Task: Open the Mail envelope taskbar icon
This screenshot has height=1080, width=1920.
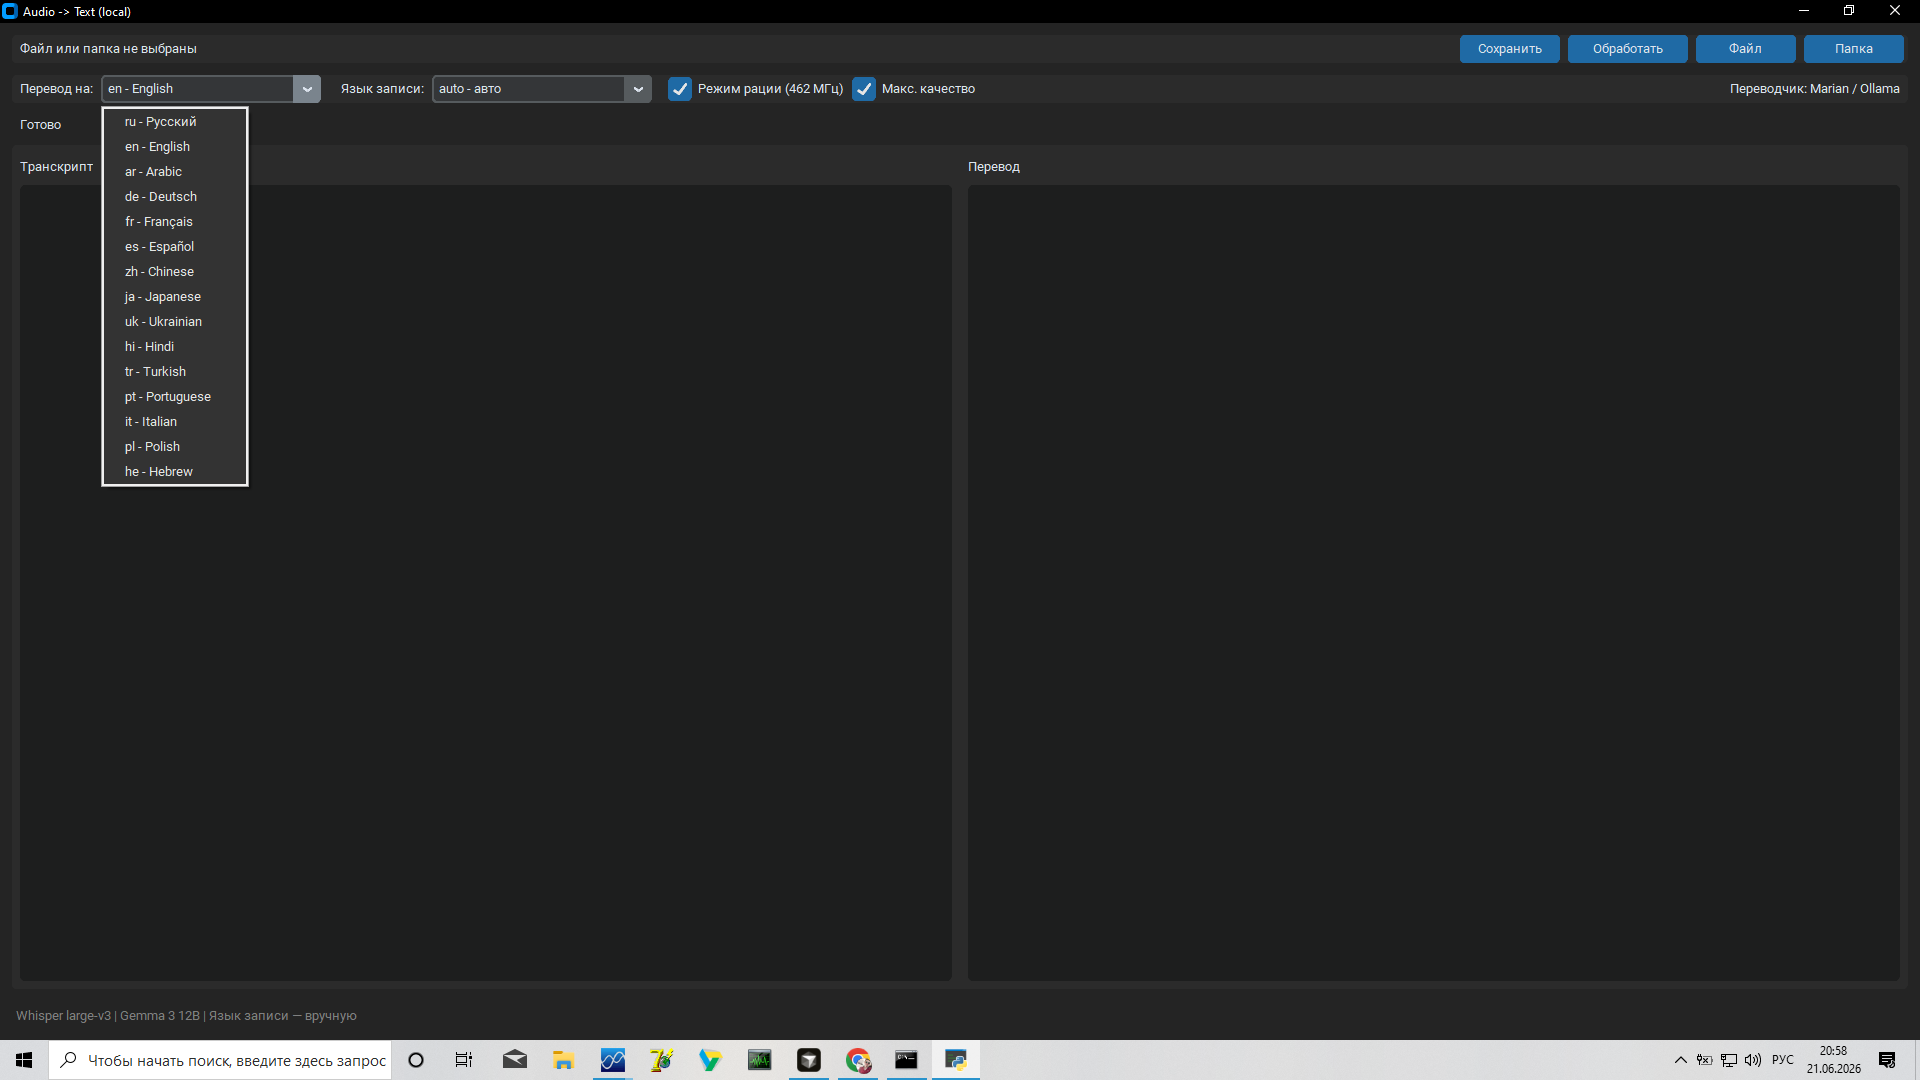Action: click(515, 1060)
